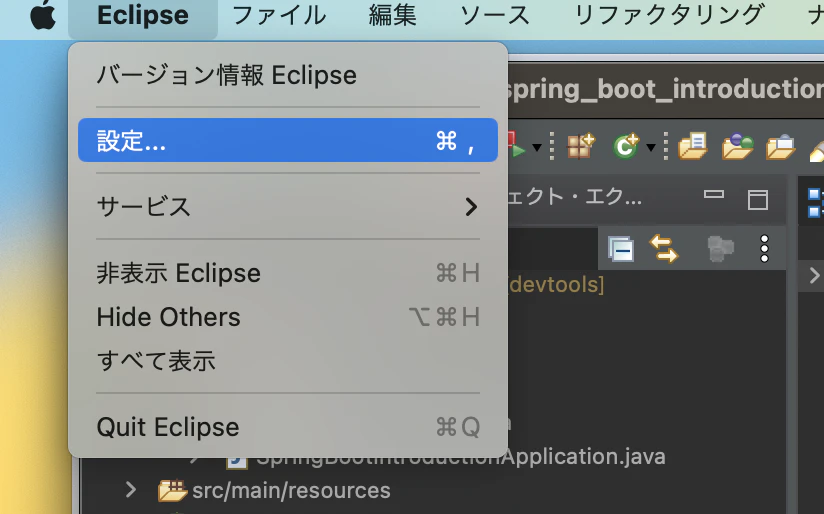Click the New Java Class icon
This screenshot has height=514, width=824.
click(626, 146)
